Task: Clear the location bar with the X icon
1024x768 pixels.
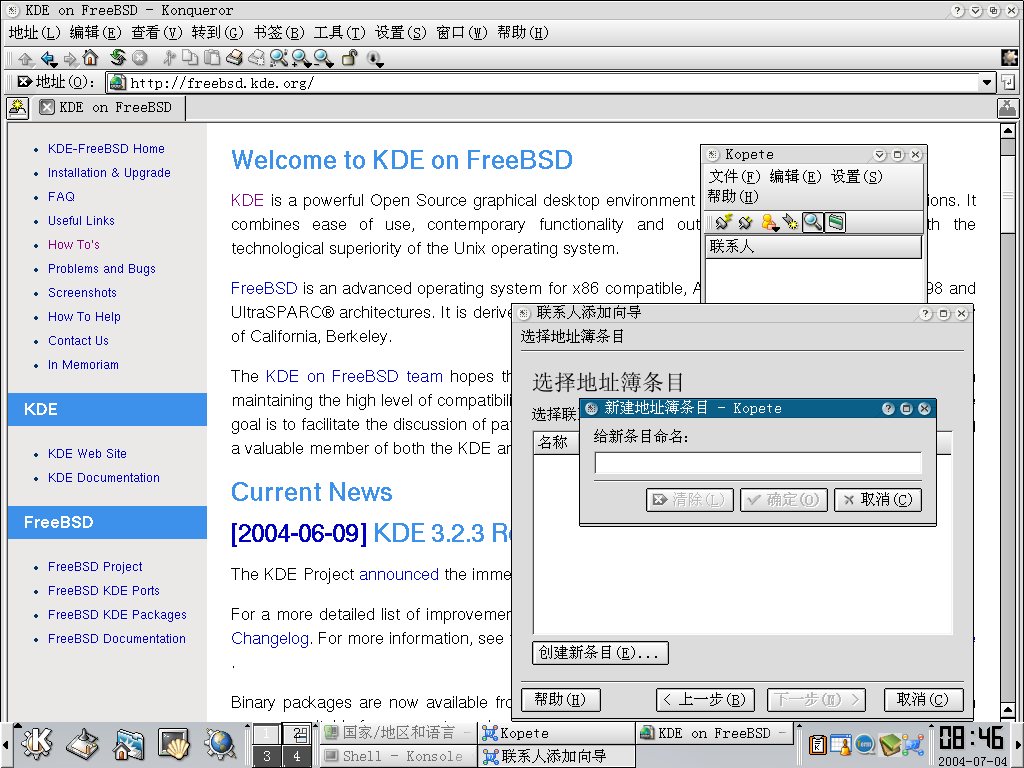Action: point(24,82)
